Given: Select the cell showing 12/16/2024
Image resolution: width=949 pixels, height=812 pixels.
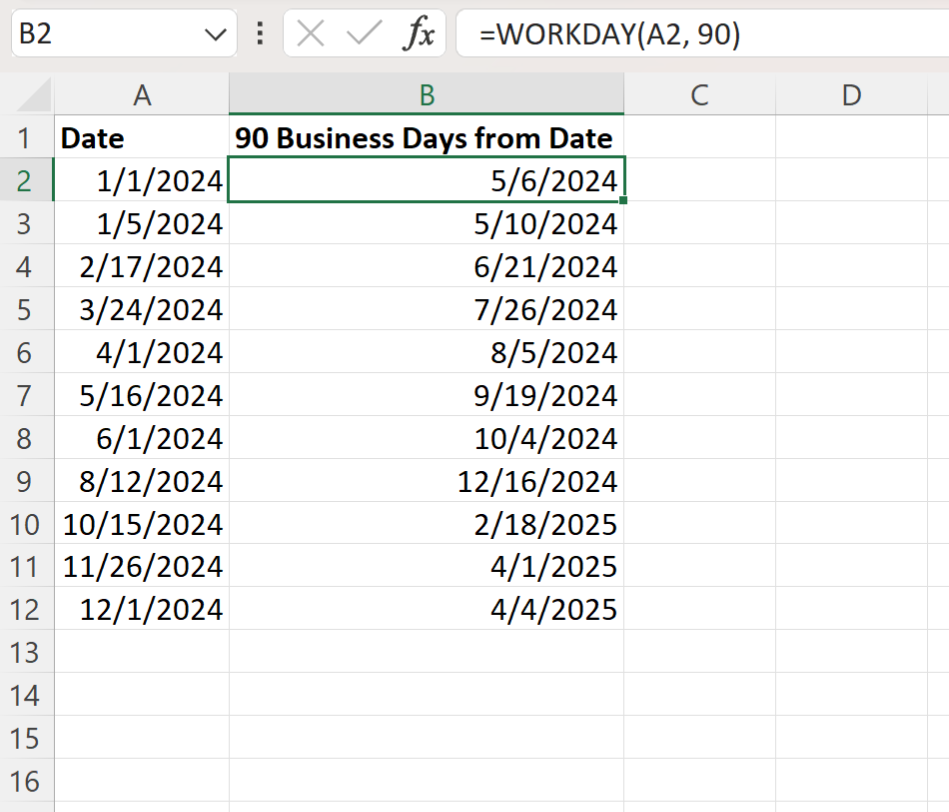Looking at the screenshot, I should point(426,481).
